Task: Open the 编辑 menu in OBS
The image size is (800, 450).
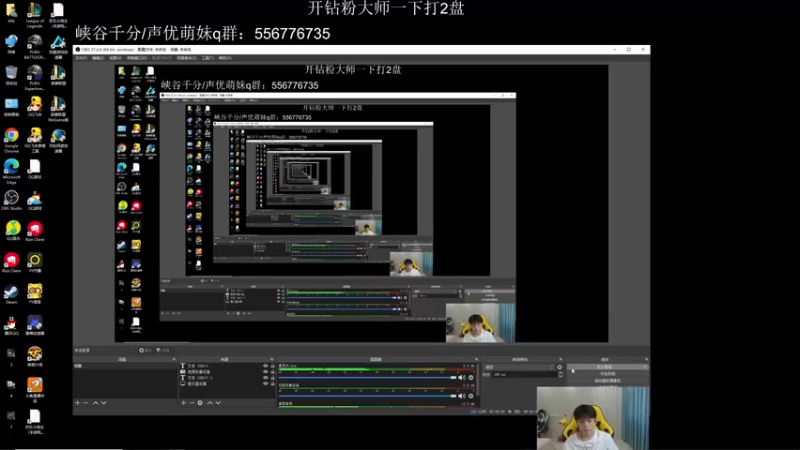Action: (97, 58)
